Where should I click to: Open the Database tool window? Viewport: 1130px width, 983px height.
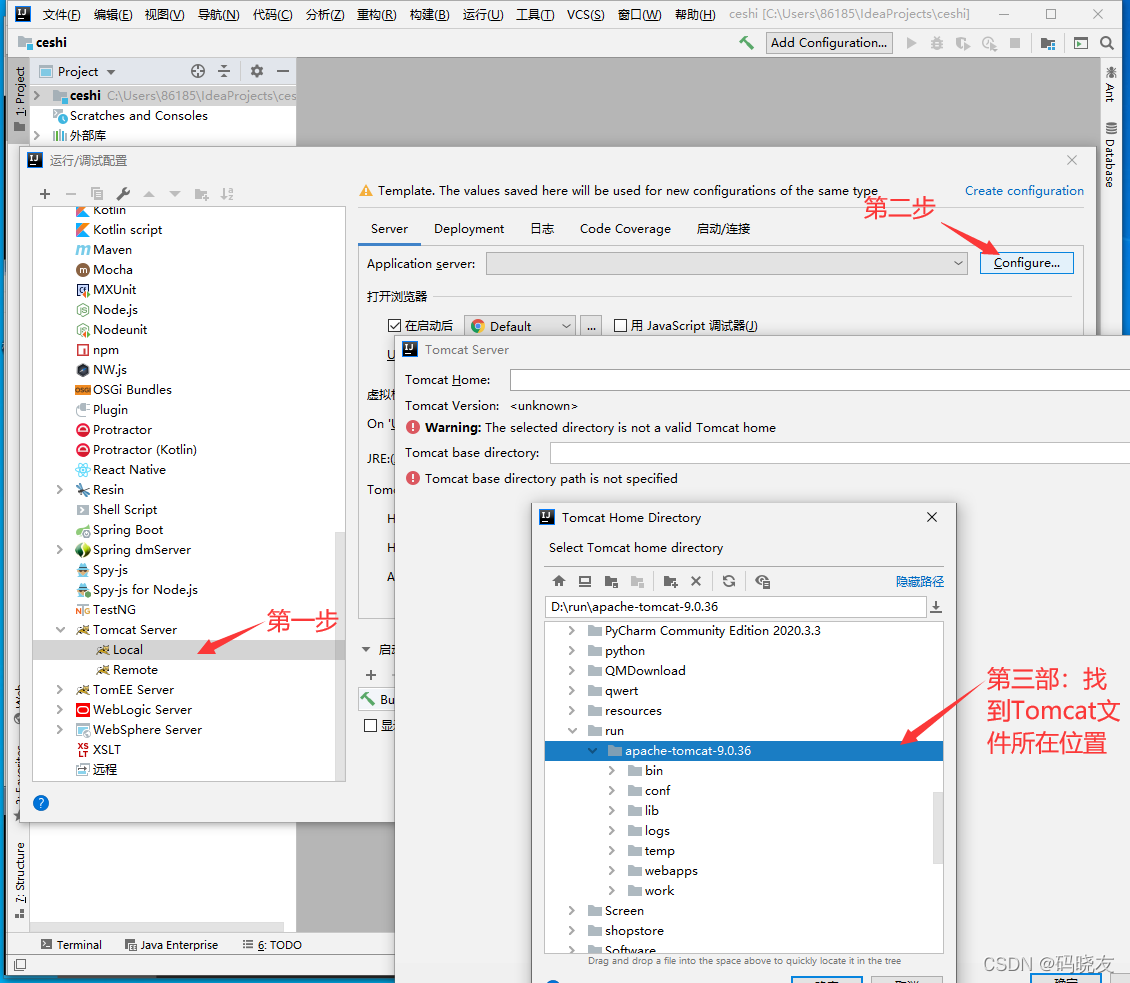tap(1111, 155)
